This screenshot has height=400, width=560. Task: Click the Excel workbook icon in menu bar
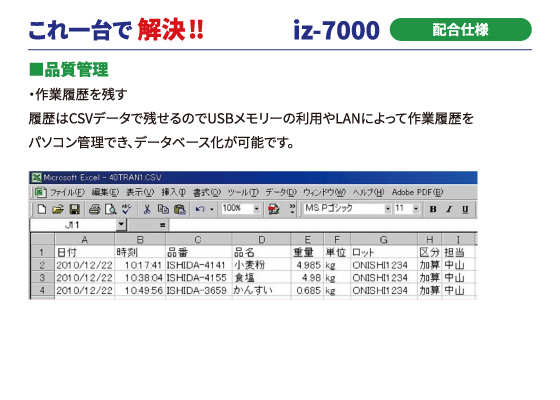(40, 192)
